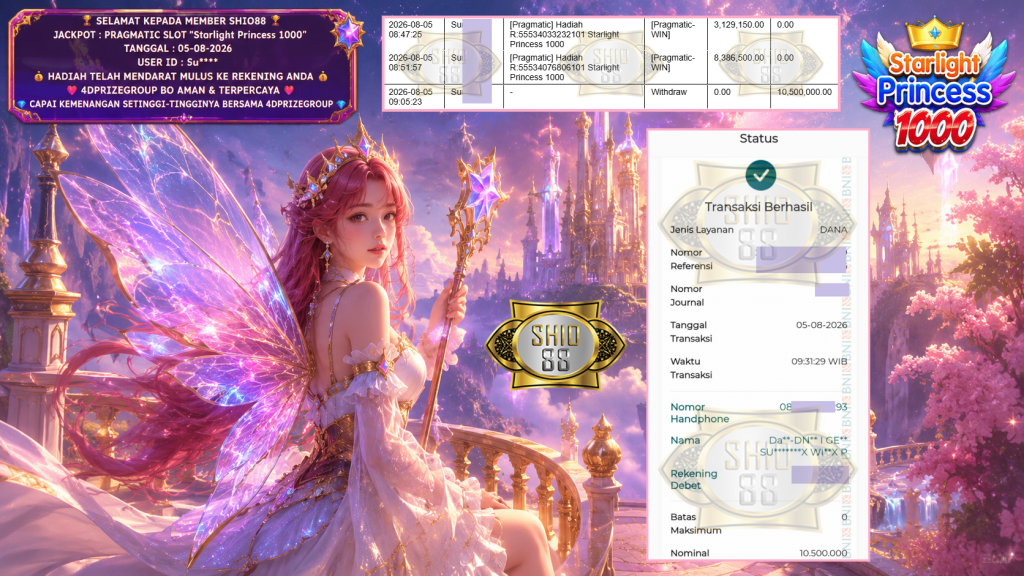This screenshot has width=1024, height=576.
Task: Click 'CAPAI KEMENANGAN SETINGGI-TINGGINYA' line
Action: point(181,104)
